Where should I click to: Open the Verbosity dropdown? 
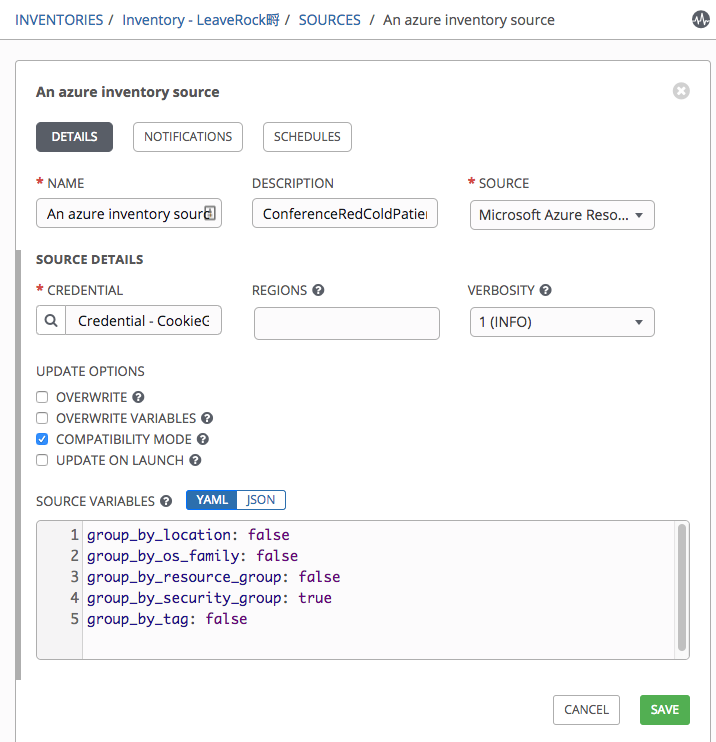(562, 322)
